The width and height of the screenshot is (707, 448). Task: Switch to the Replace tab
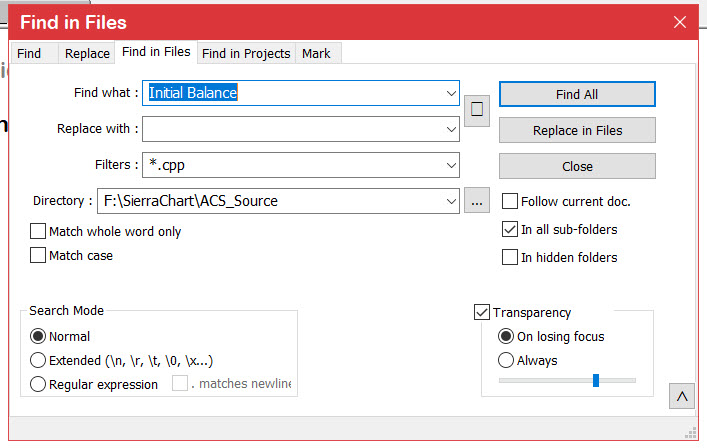[87, 53]
